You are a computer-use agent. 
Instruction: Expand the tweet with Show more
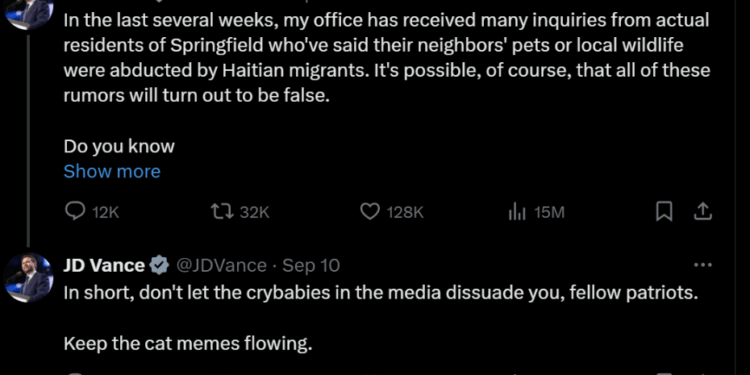point(112,171)
